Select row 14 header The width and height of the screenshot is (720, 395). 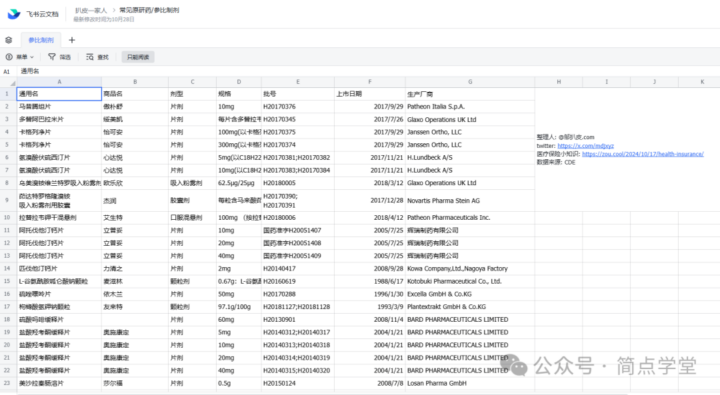coord(7,268)
